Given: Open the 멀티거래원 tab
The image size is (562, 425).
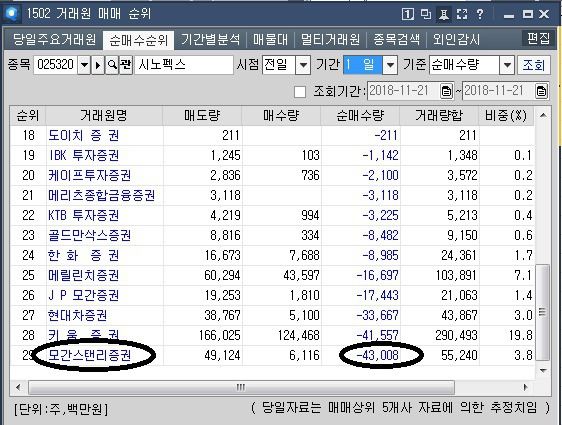Looking at the screenshot, I should point(330,39).
